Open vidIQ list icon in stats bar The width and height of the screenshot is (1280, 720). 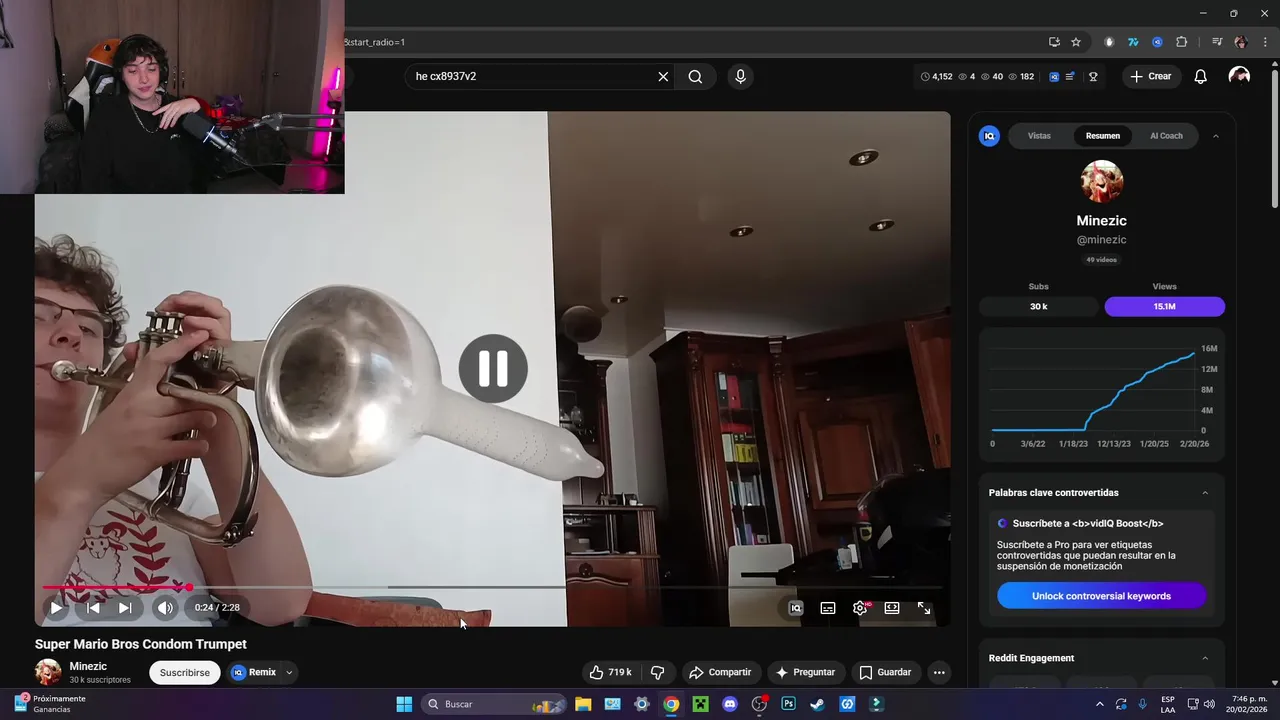1070,76
